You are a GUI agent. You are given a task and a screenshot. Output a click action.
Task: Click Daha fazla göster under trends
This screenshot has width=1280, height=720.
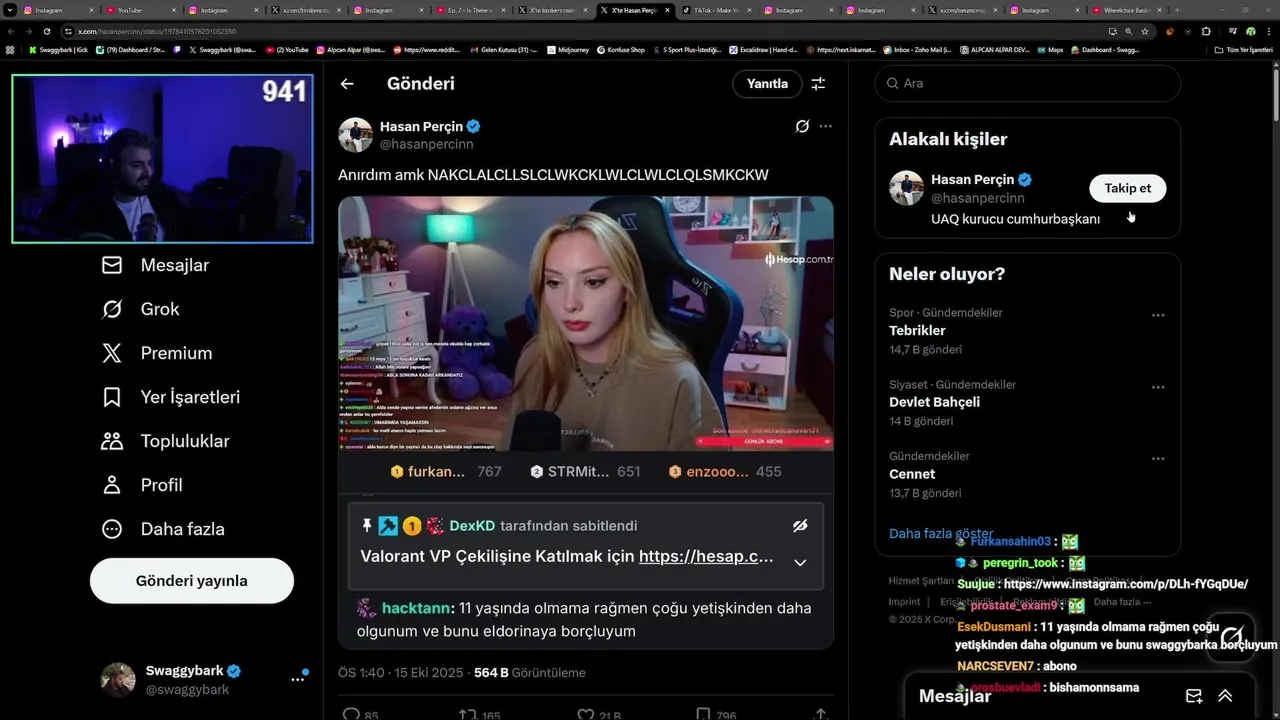pyautogui.click(x=941, y=533)
